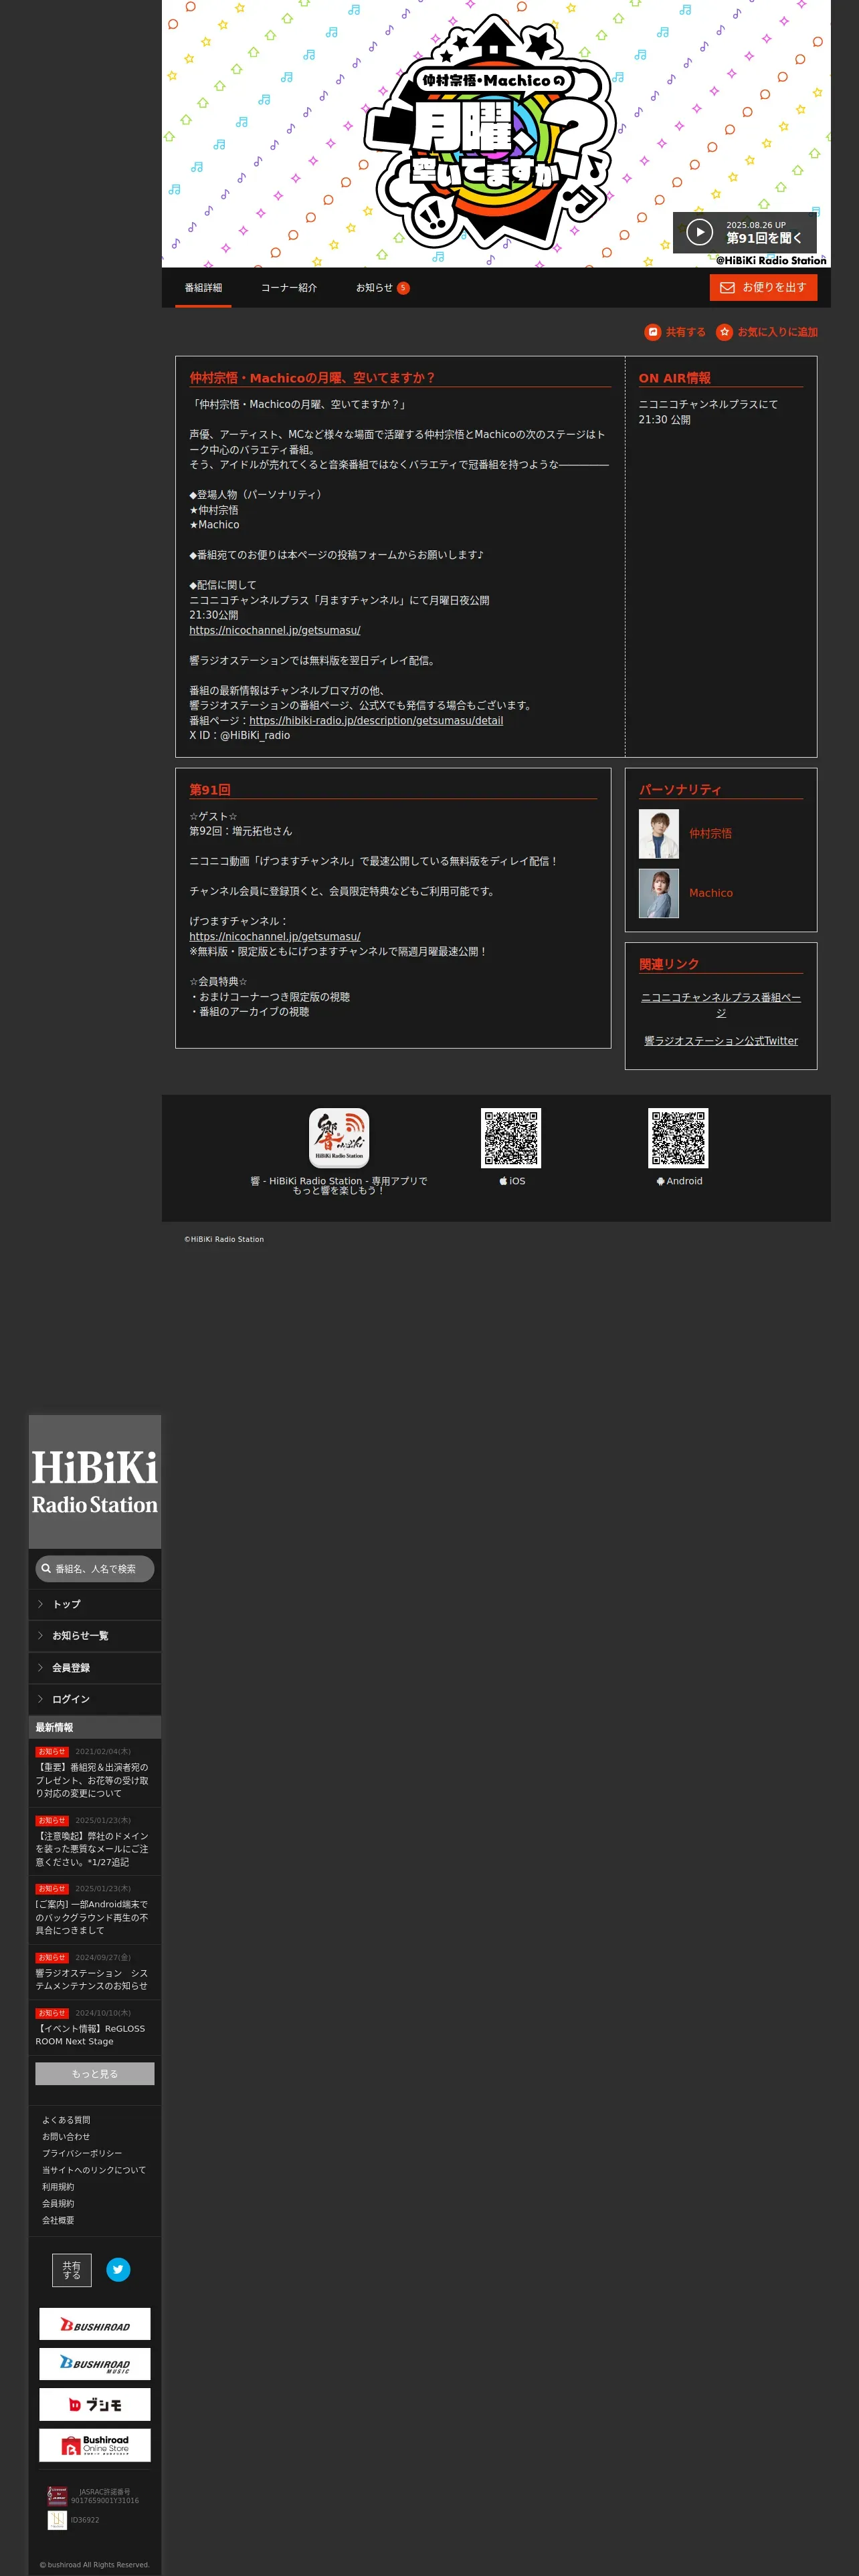Open お問い合わせ footer link
The height and width of the screenshot is (2576, 859).
[x=66, y=2137]
